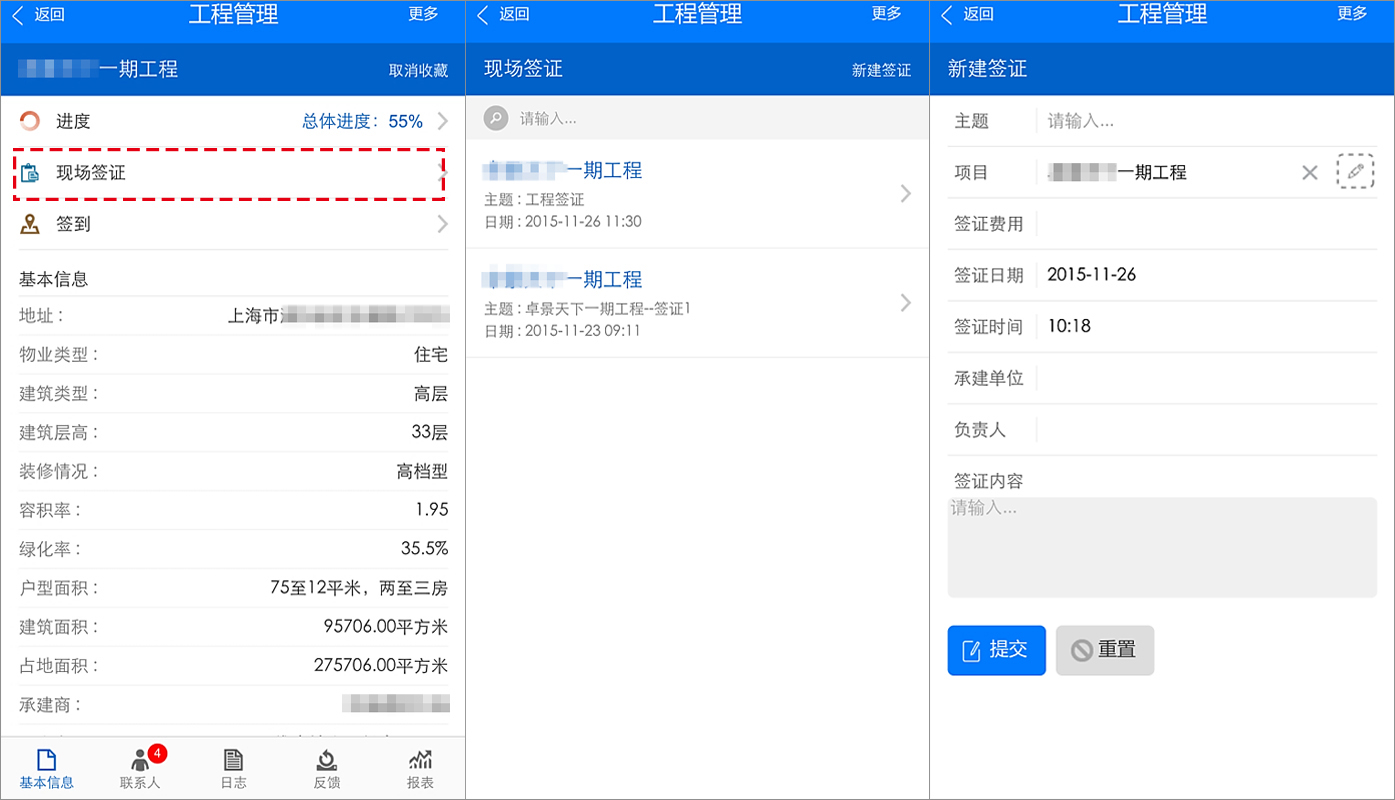Submit the form with 提交 button

(996, 650)
